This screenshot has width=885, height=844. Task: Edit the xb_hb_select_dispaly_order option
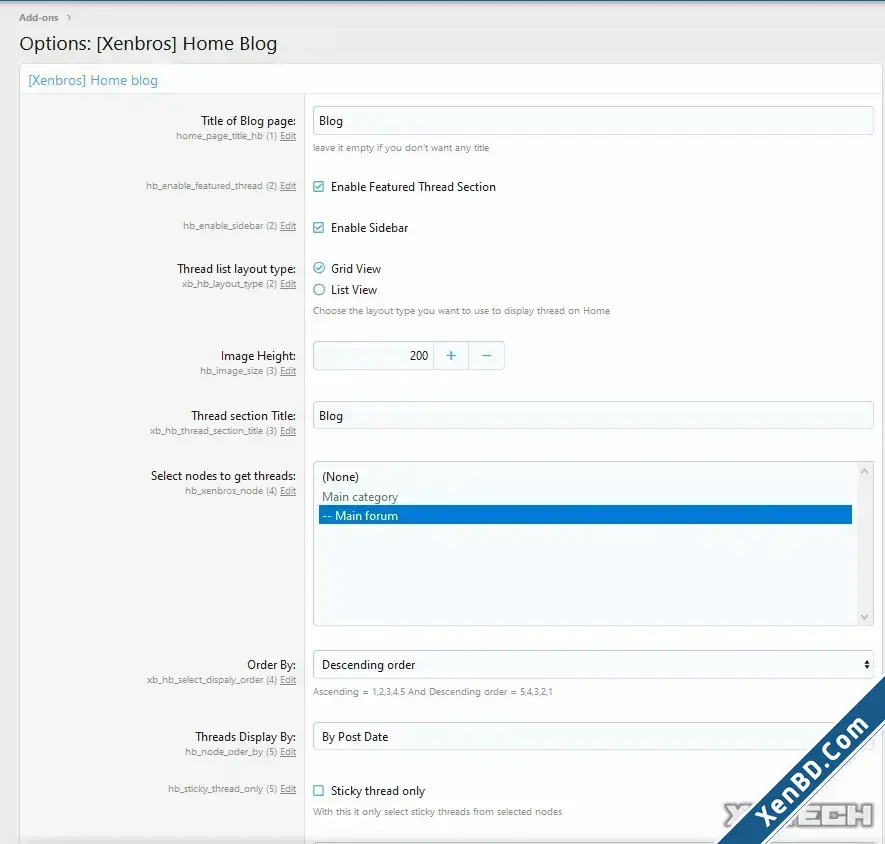tap(288, 680)
